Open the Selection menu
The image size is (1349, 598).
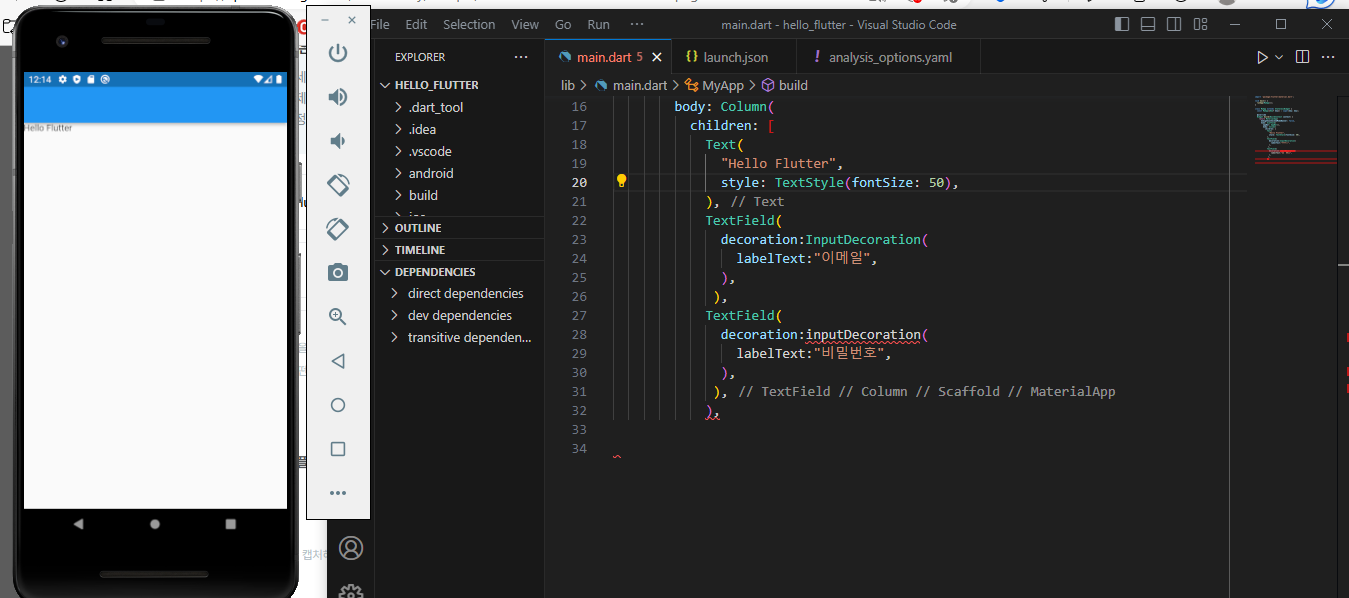[x=469, y=24]
